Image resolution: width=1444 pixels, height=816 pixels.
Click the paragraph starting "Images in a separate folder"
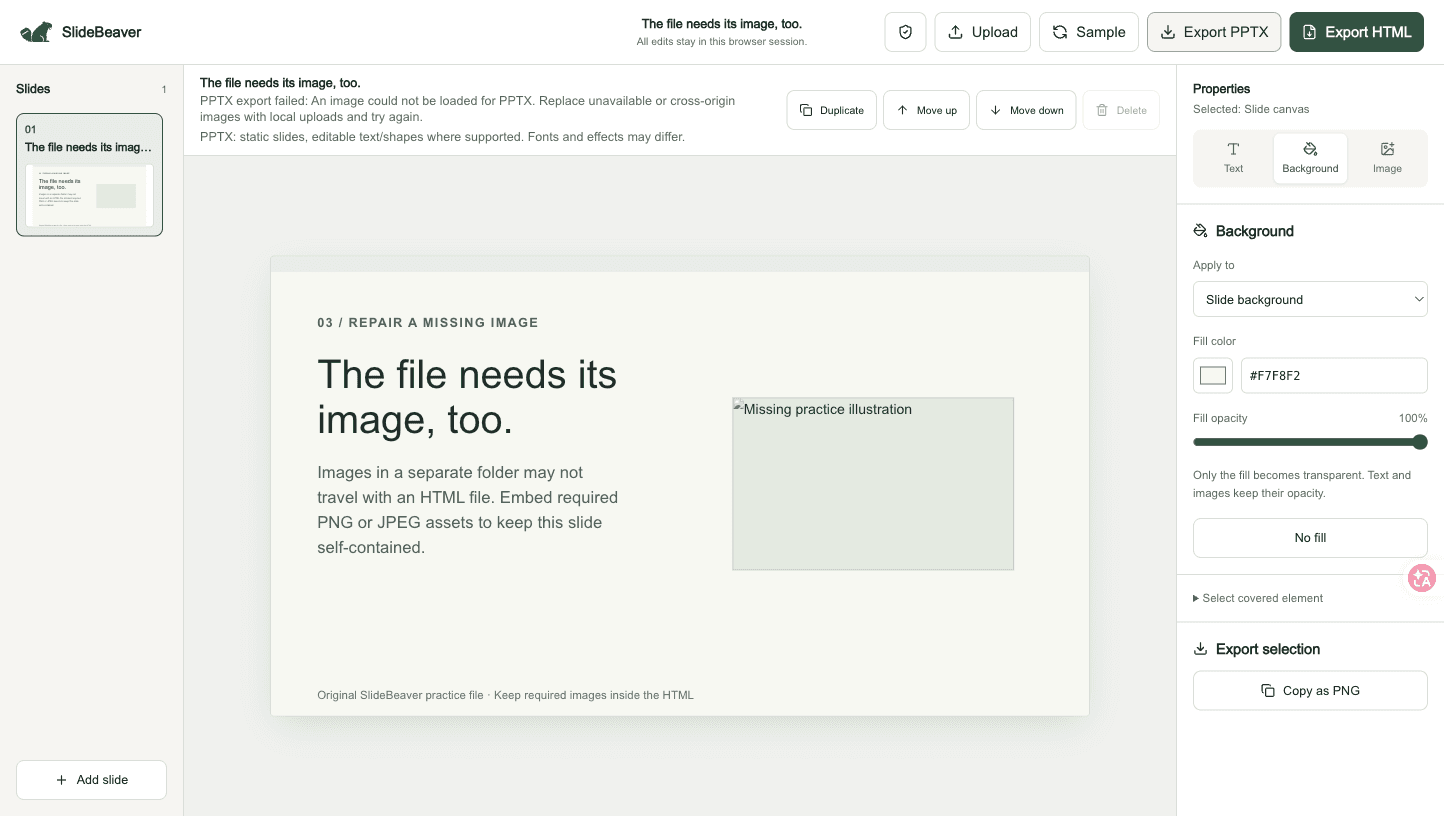(x=468, y=510)
